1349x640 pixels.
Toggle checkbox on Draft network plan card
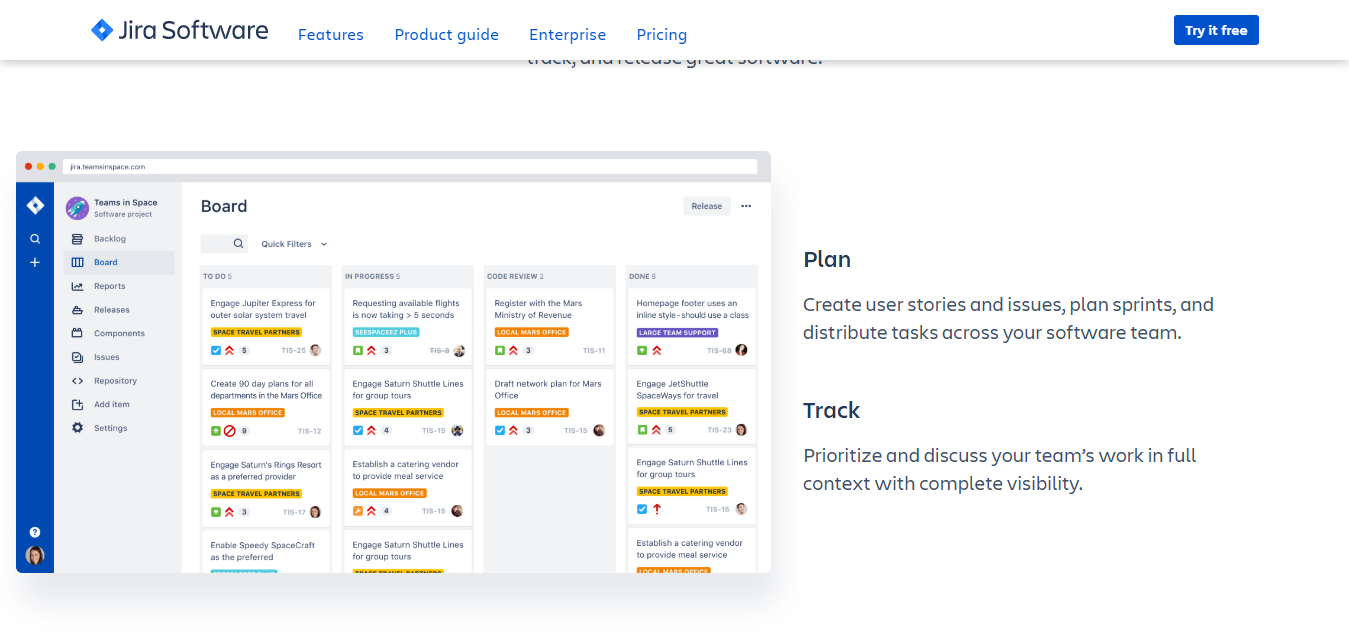pos(500,430)
